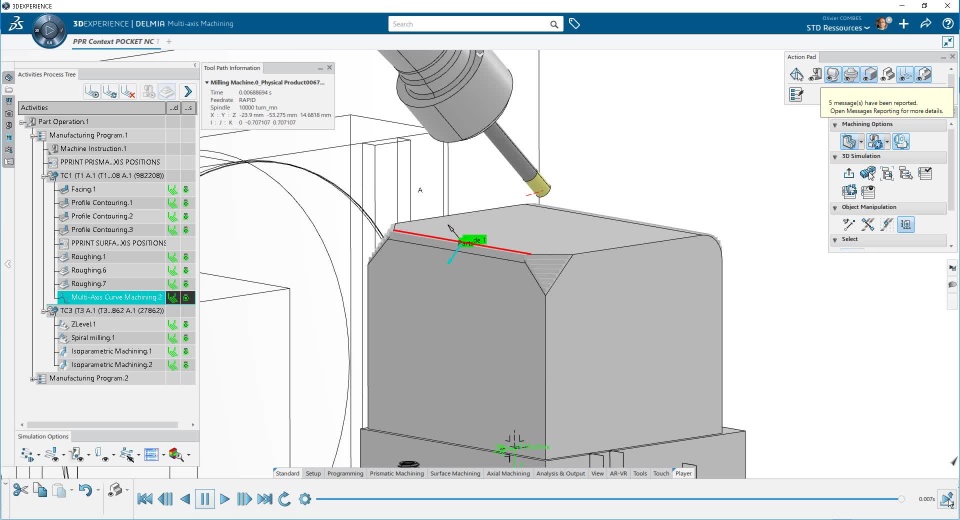
Task: Click the color analysis magnifier icon in Simulation Options
Action: (176, 454)
